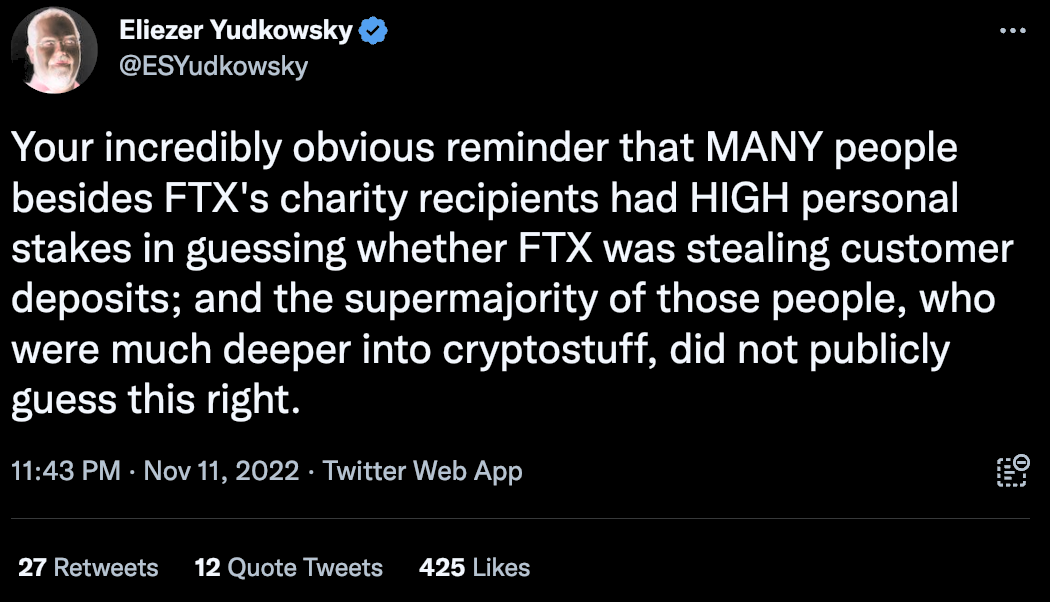Click the blue verified badge
The width and height of the screenshot is (1050, 602).
[373, 31]
